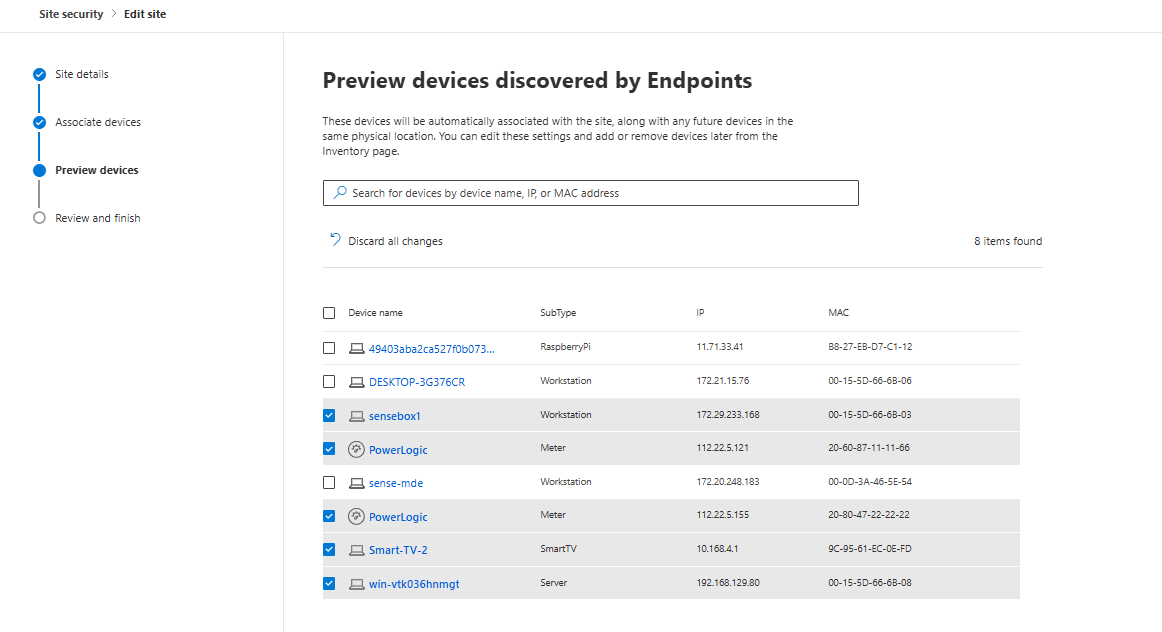Click the RaspberryPi device icon in first row
This screenshot has height=632, width=1162.
tap(356, 349)
